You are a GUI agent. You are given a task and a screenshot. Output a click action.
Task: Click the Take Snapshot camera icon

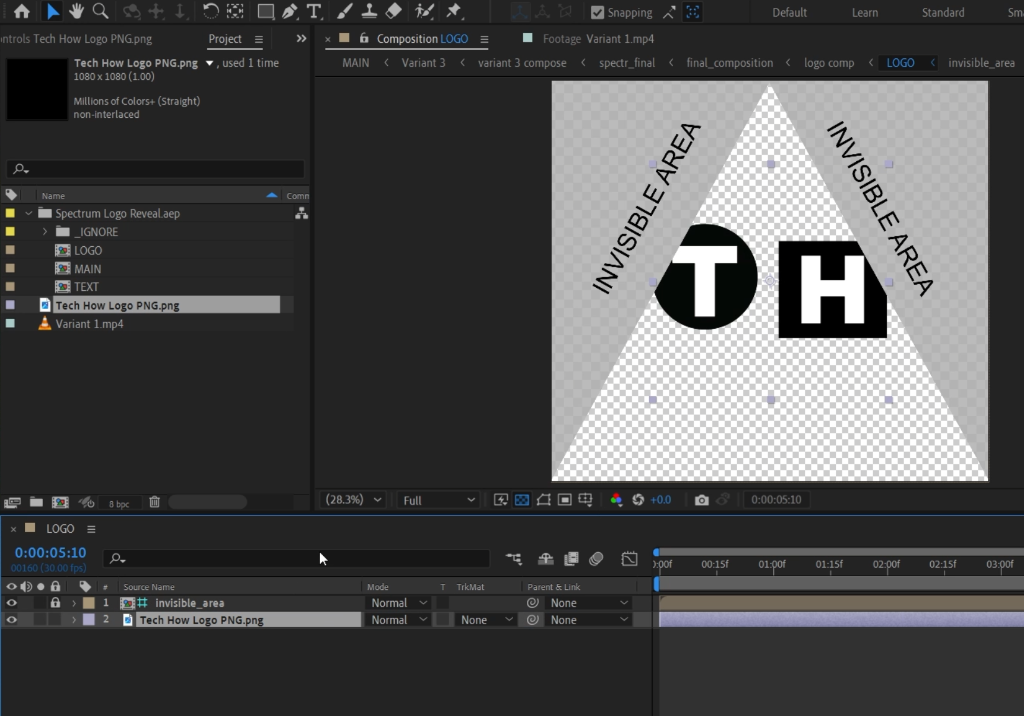pyautogui.click(x=702, y=500)
